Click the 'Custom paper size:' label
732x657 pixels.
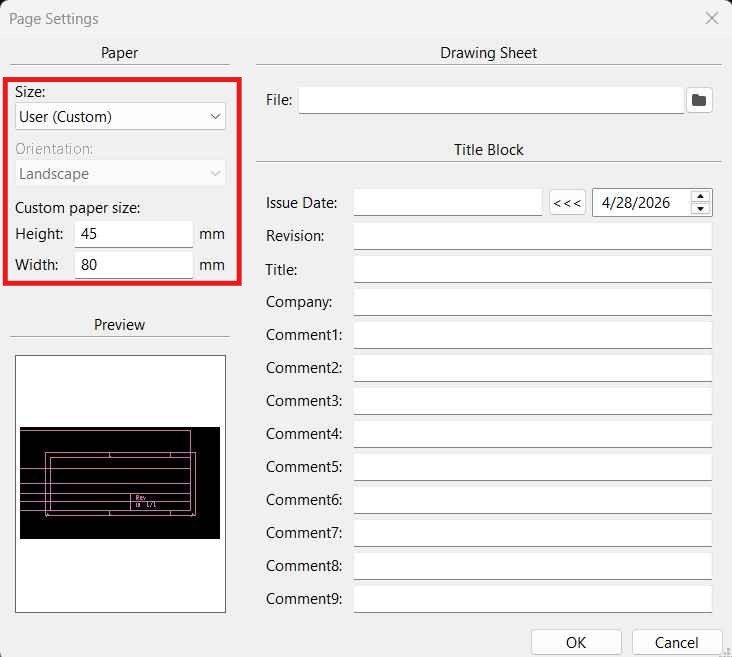pyautogui.click(x=77, y=208)
